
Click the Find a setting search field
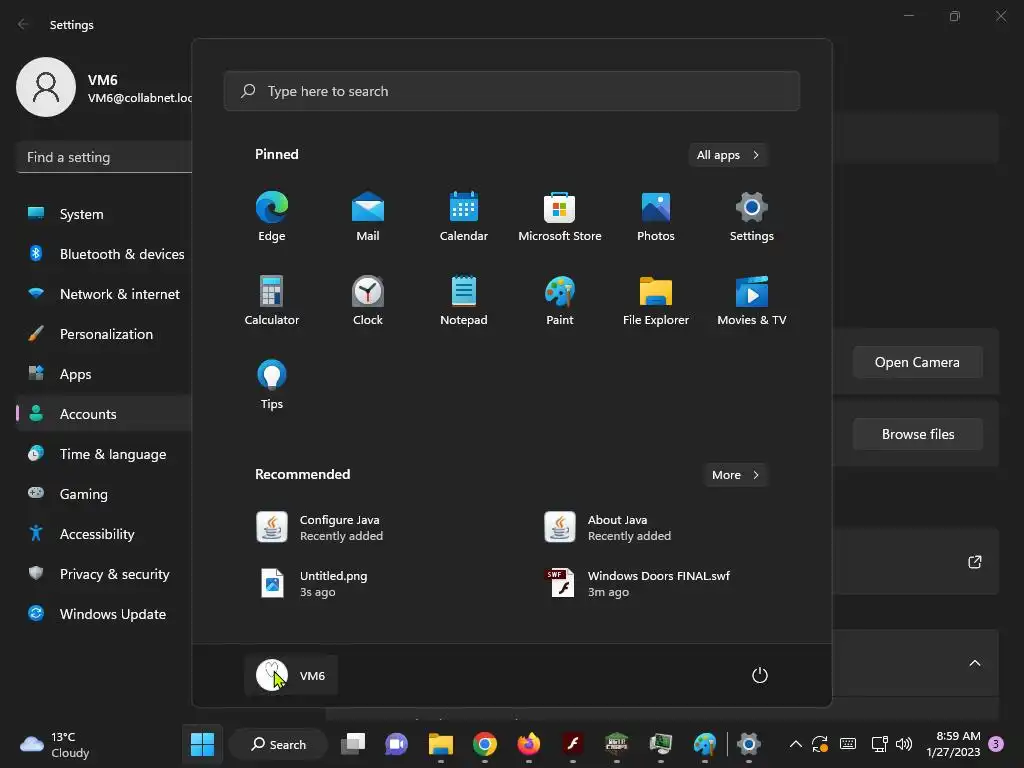(x=104, y=157)
